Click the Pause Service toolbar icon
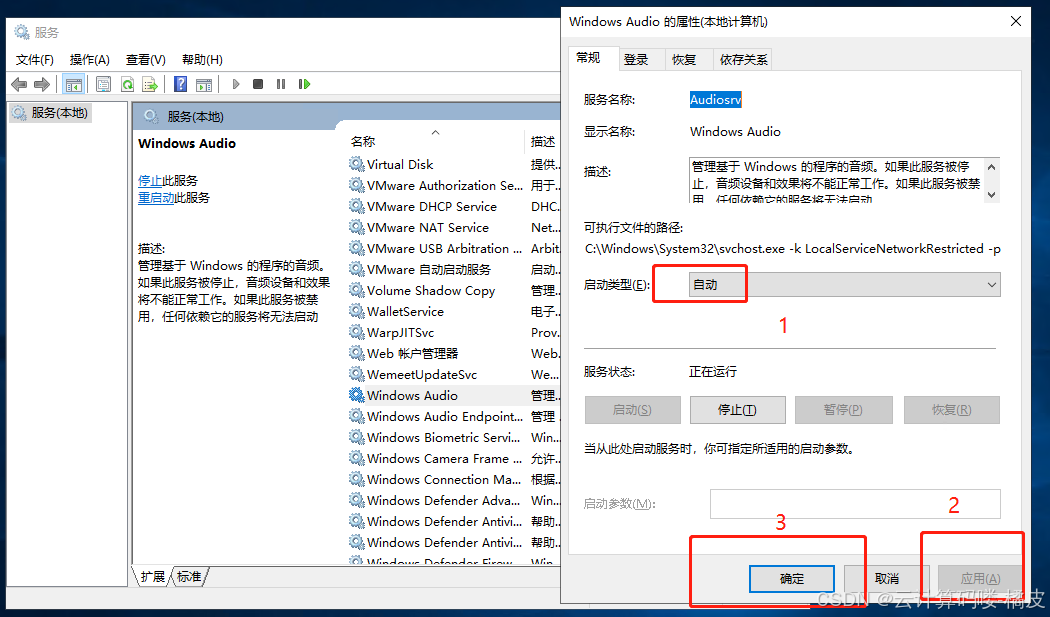 point(281,84)
